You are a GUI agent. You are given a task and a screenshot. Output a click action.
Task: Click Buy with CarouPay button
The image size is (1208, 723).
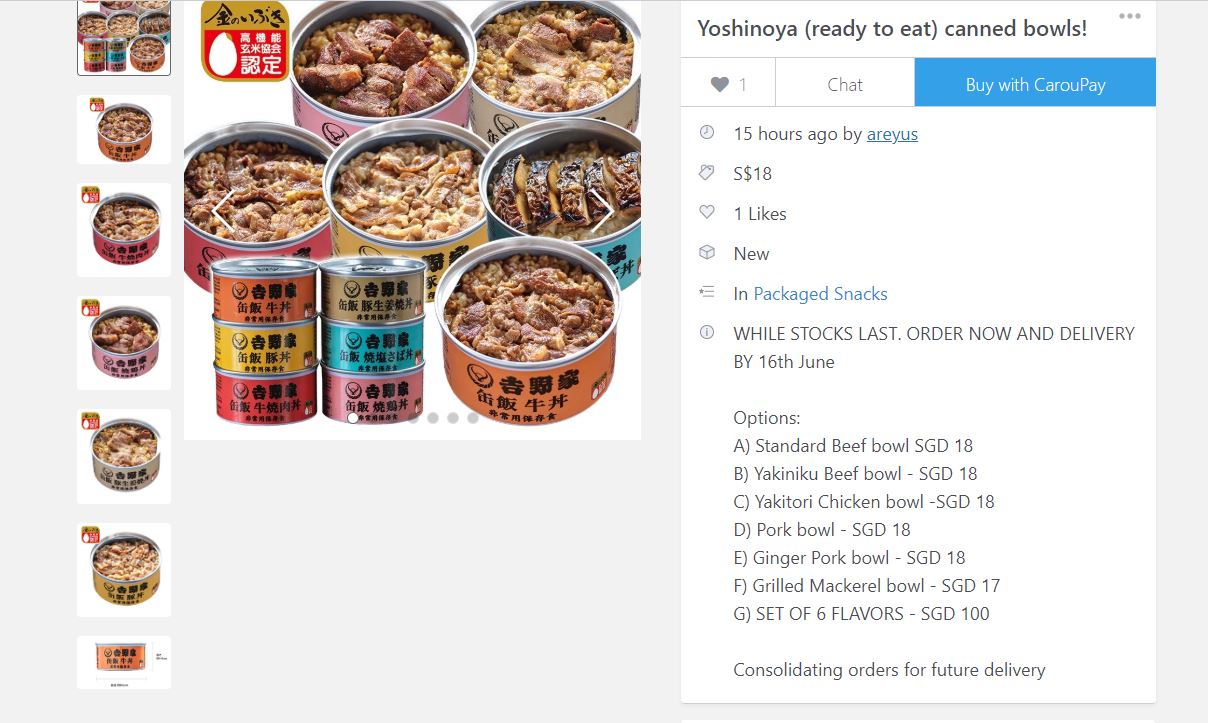(1035, 84)
